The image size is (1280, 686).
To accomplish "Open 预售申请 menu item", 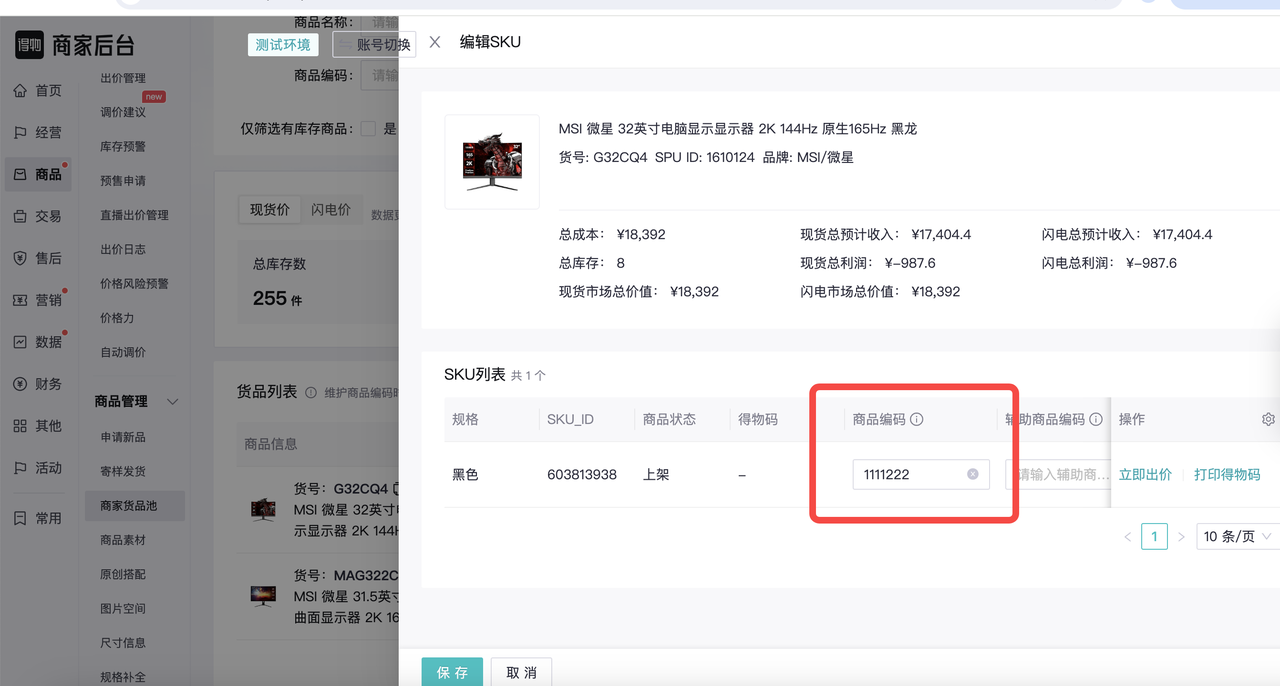I will click(x=123, y=181).
